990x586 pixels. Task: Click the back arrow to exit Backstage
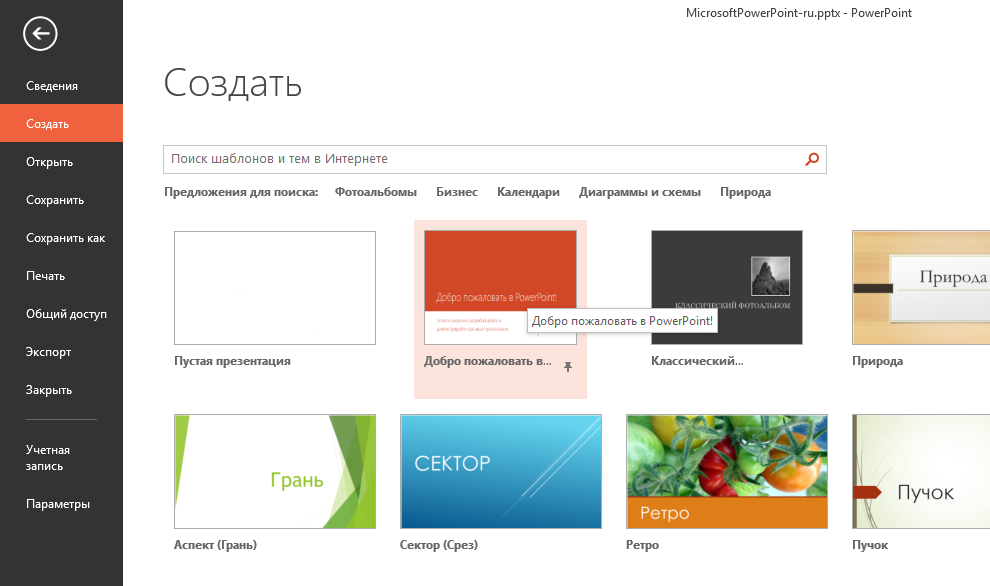click(x=38, y=33)
